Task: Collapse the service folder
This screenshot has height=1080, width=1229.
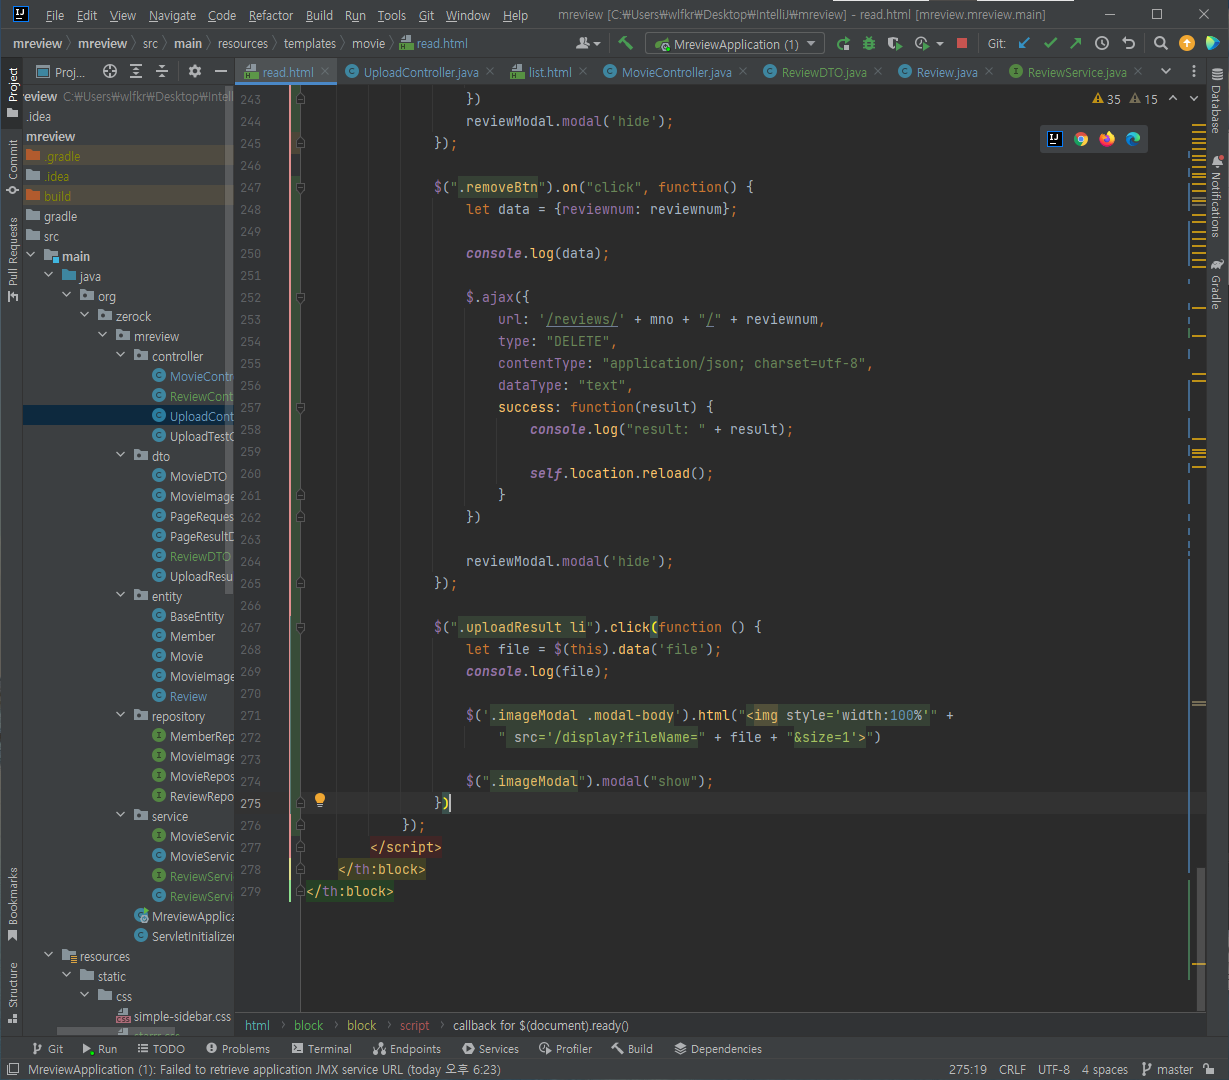Action: click(x=122, y=816)
